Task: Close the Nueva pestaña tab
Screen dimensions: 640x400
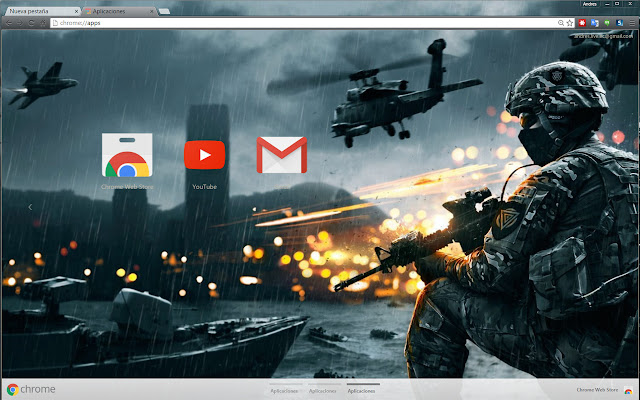Action: [76, 11]
